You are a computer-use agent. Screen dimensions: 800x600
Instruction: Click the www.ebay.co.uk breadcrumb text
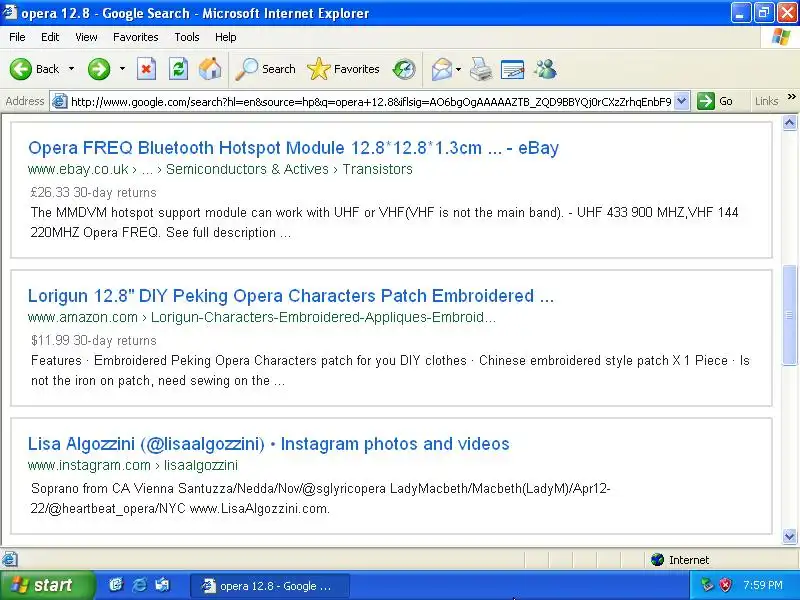click(x=78, y=169)
